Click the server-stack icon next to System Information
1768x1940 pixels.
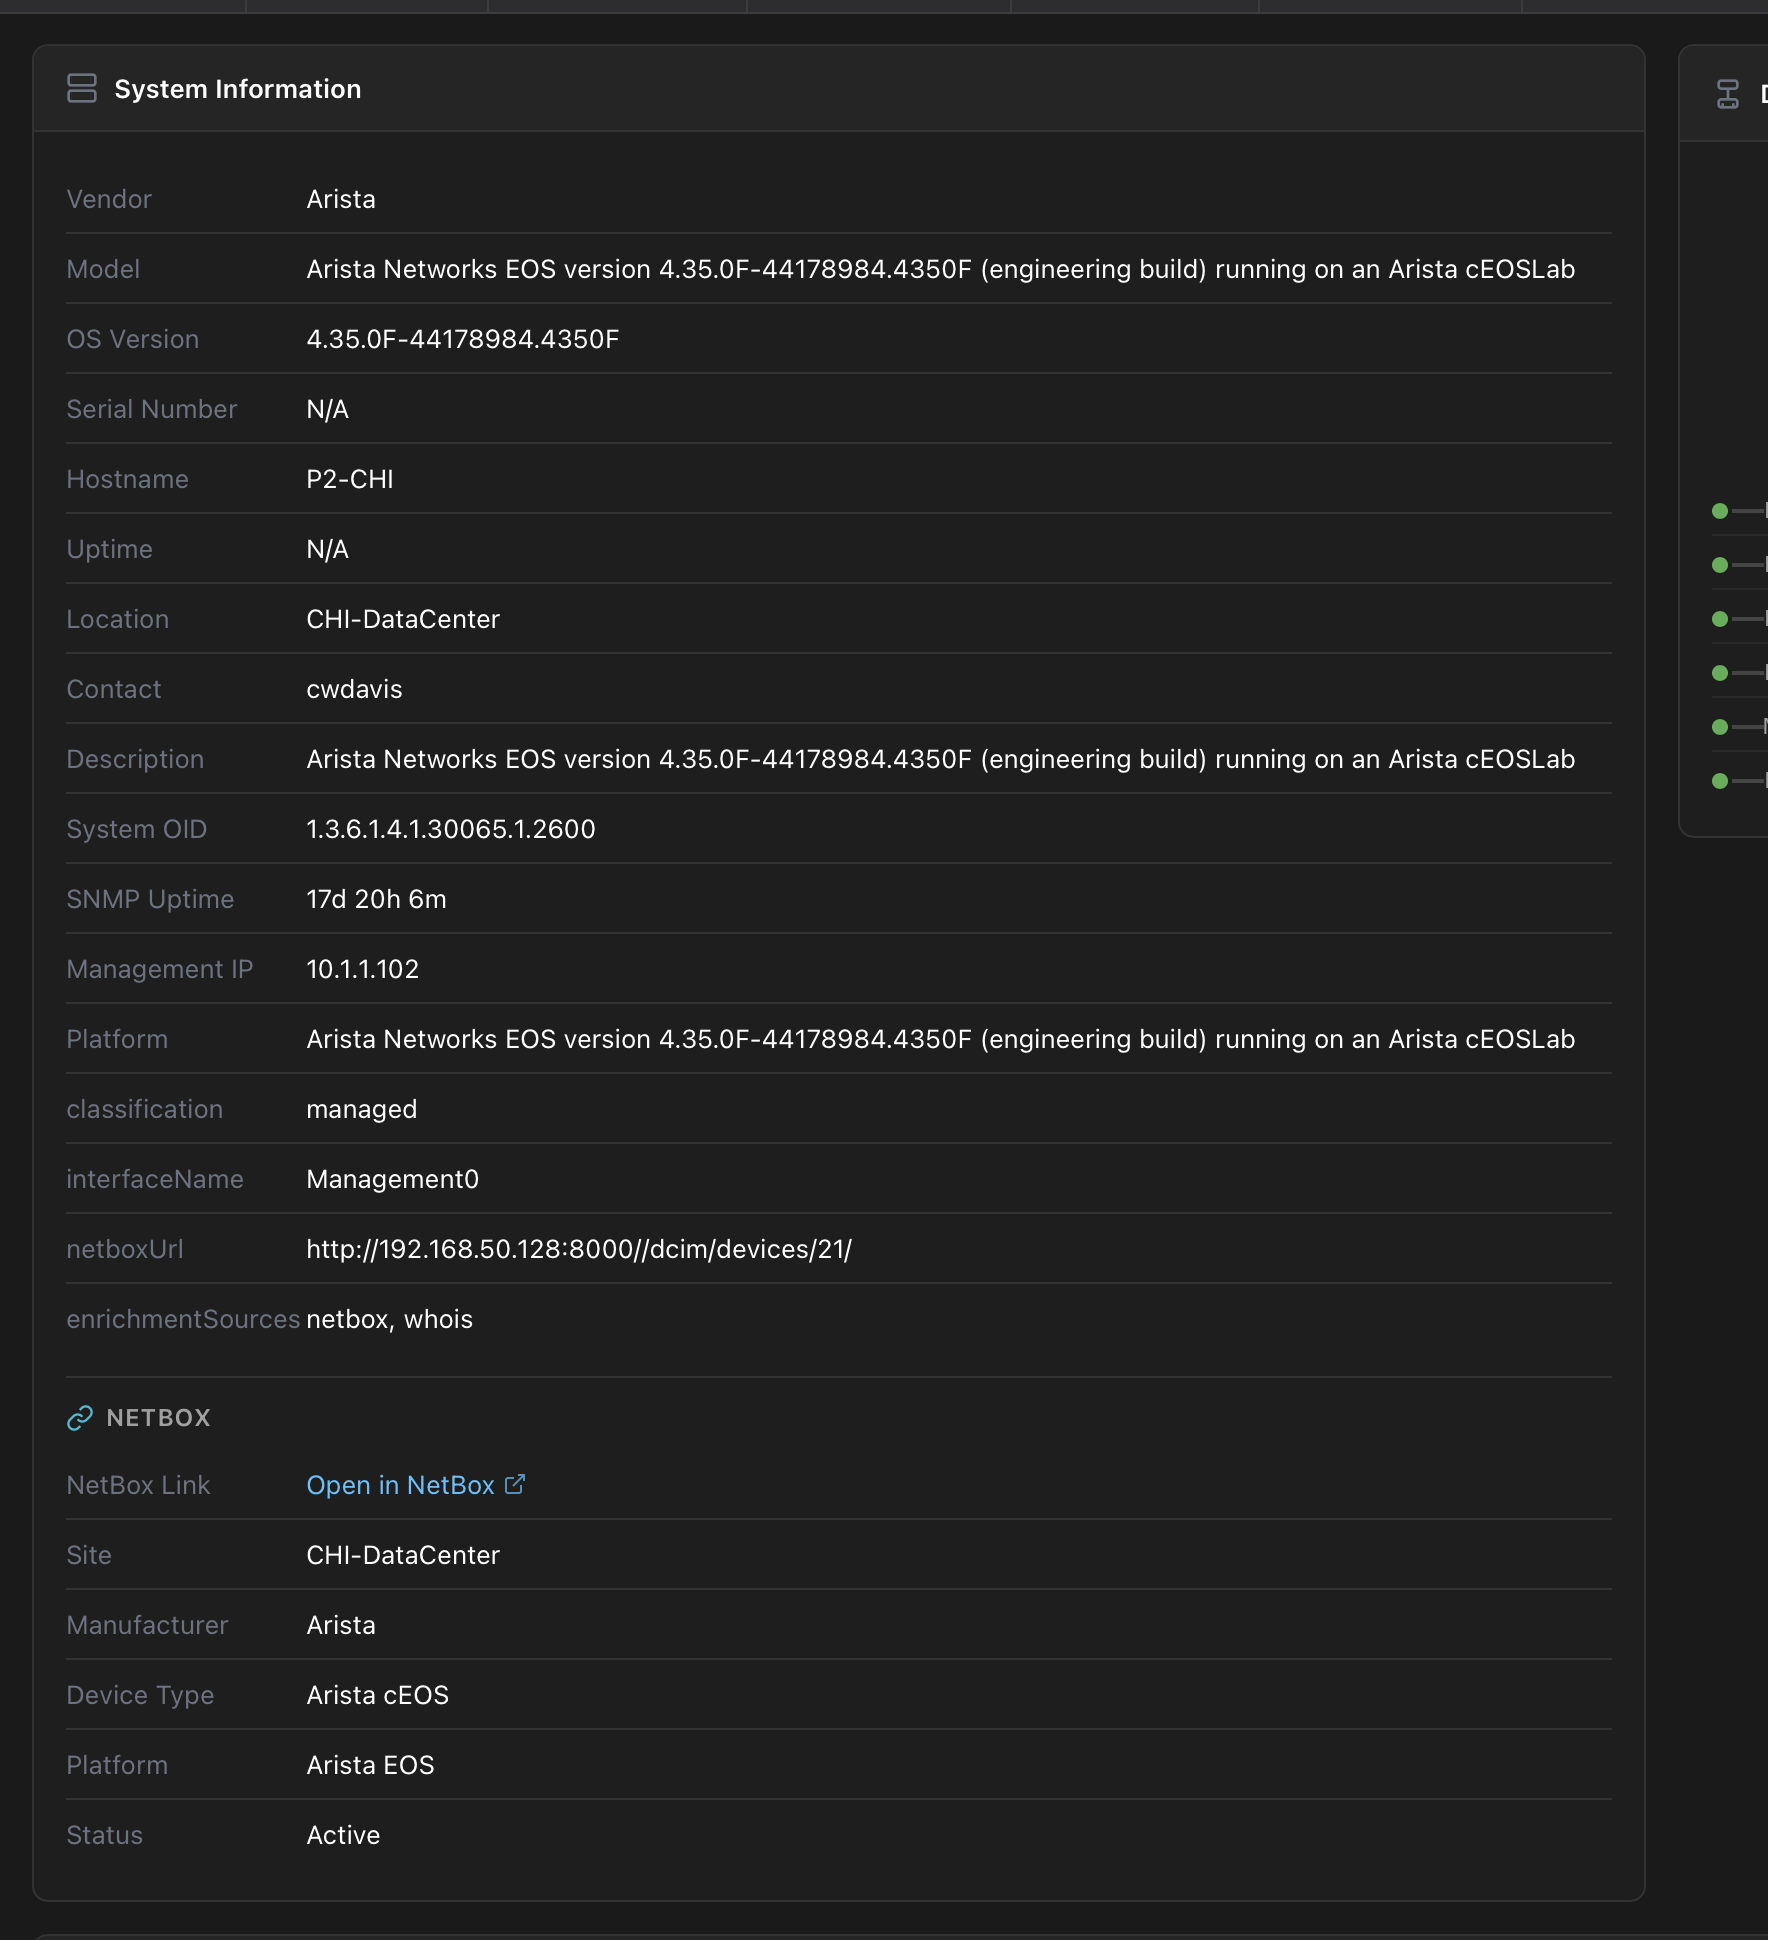pos(82,88)
